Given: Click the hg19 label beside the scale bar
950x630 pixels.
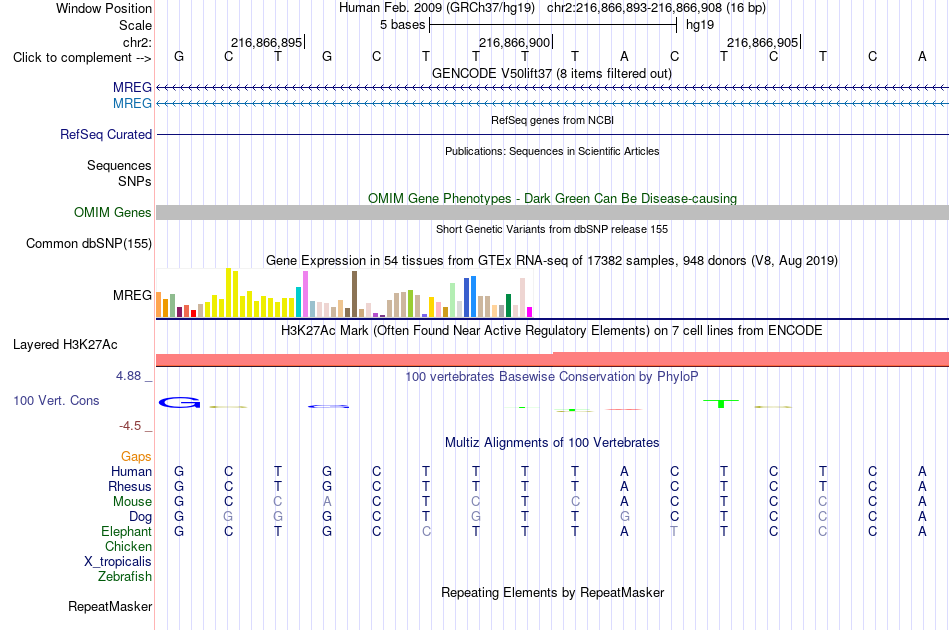Looking at the screenshot, I should point(700,25).
